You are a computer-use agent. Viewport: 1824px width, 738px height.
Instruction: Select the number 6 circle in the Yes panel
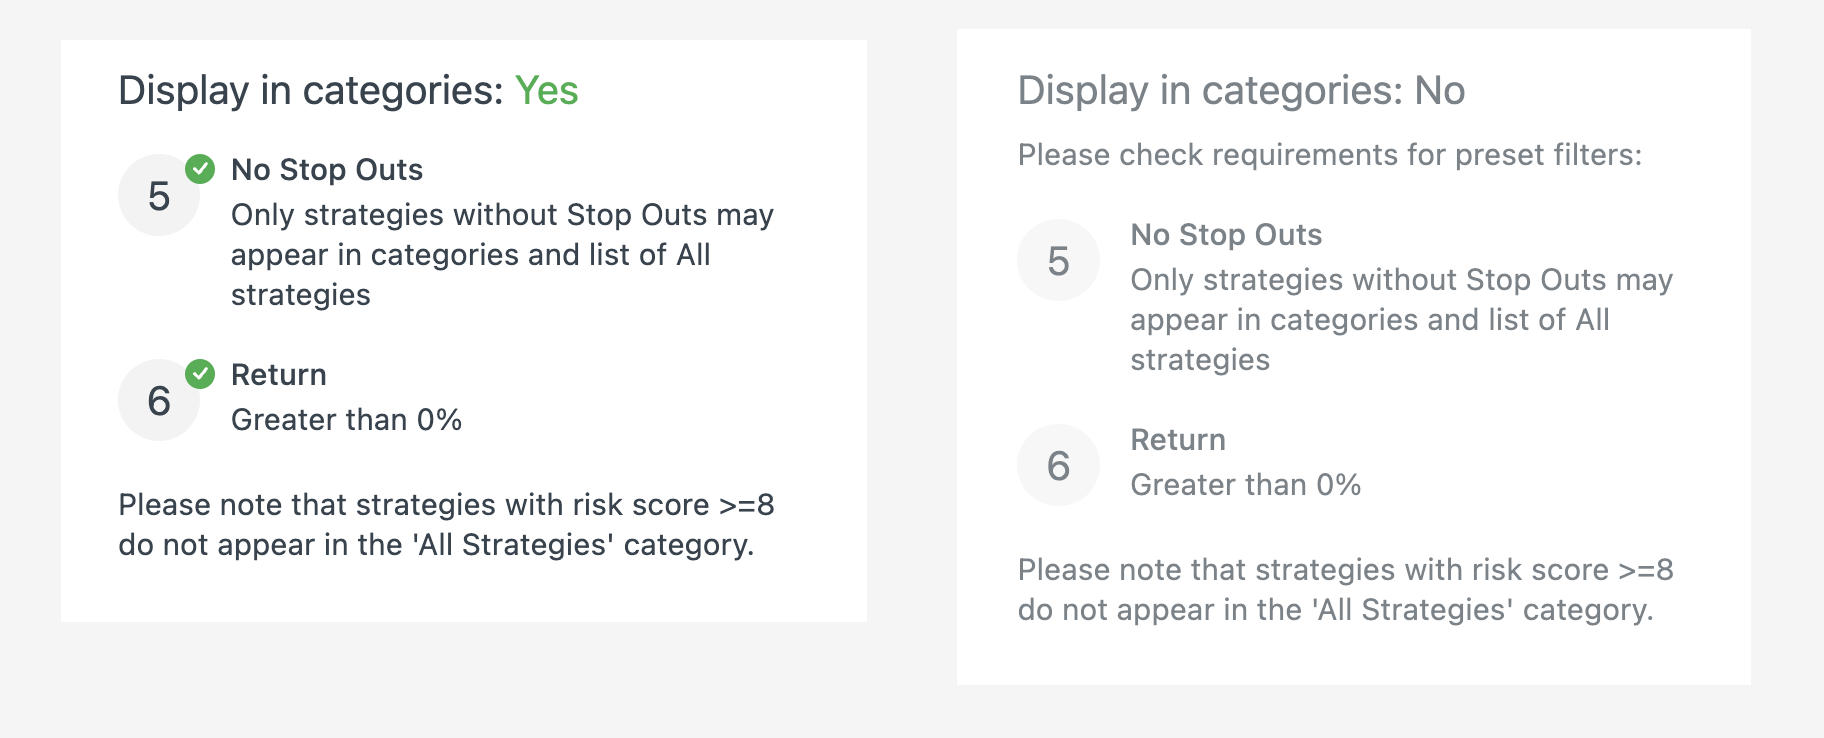tap(159, 400)
